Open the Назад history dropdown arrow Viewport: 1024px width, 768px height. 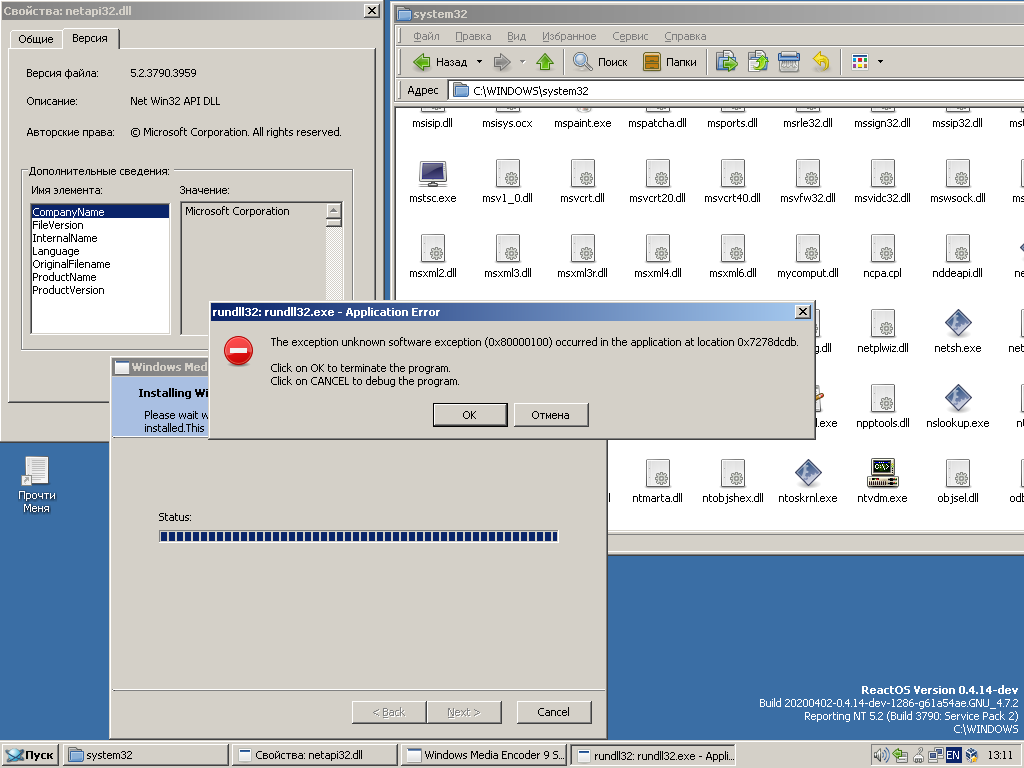[x=479, y=62]
